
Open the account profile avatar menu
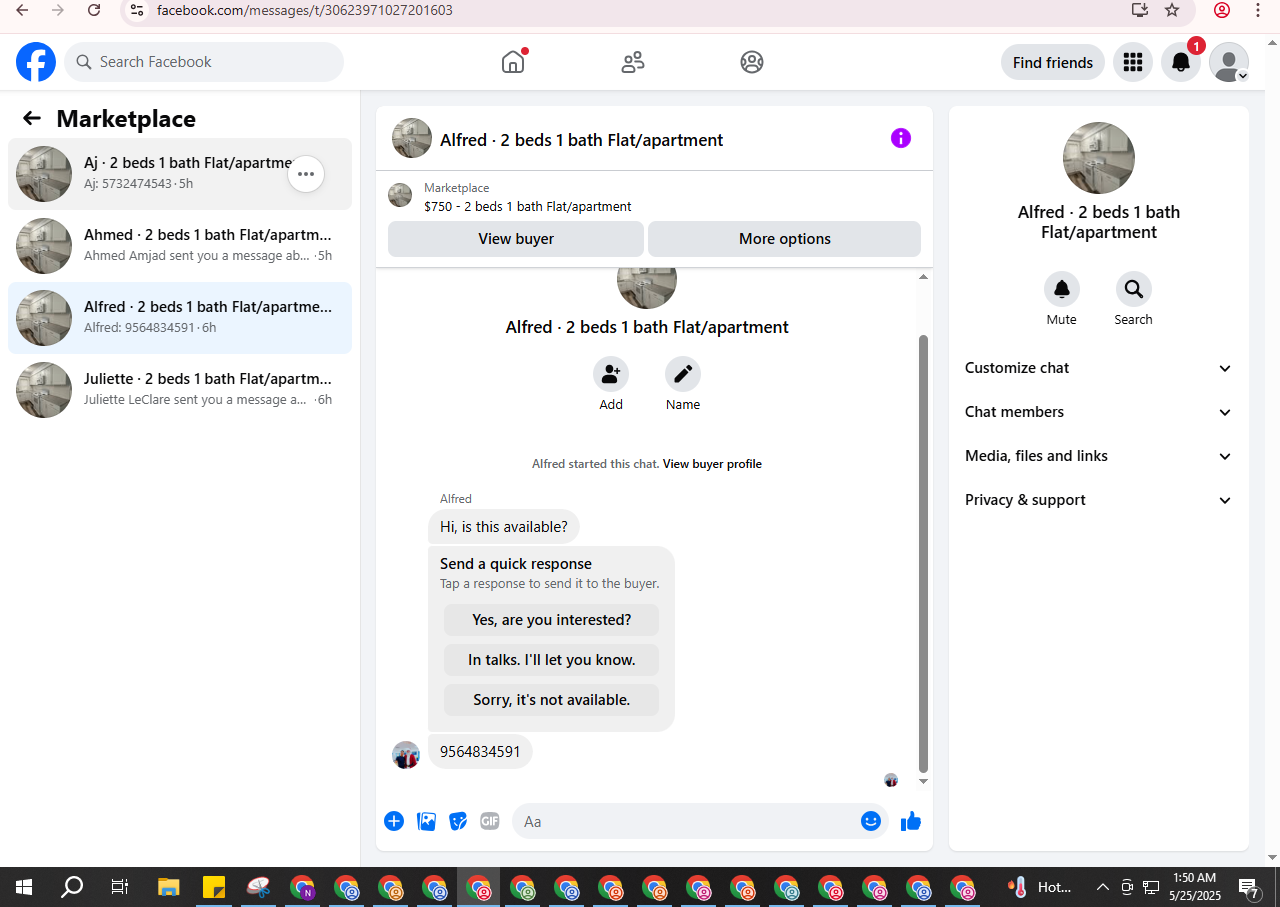click(1229, 62)
